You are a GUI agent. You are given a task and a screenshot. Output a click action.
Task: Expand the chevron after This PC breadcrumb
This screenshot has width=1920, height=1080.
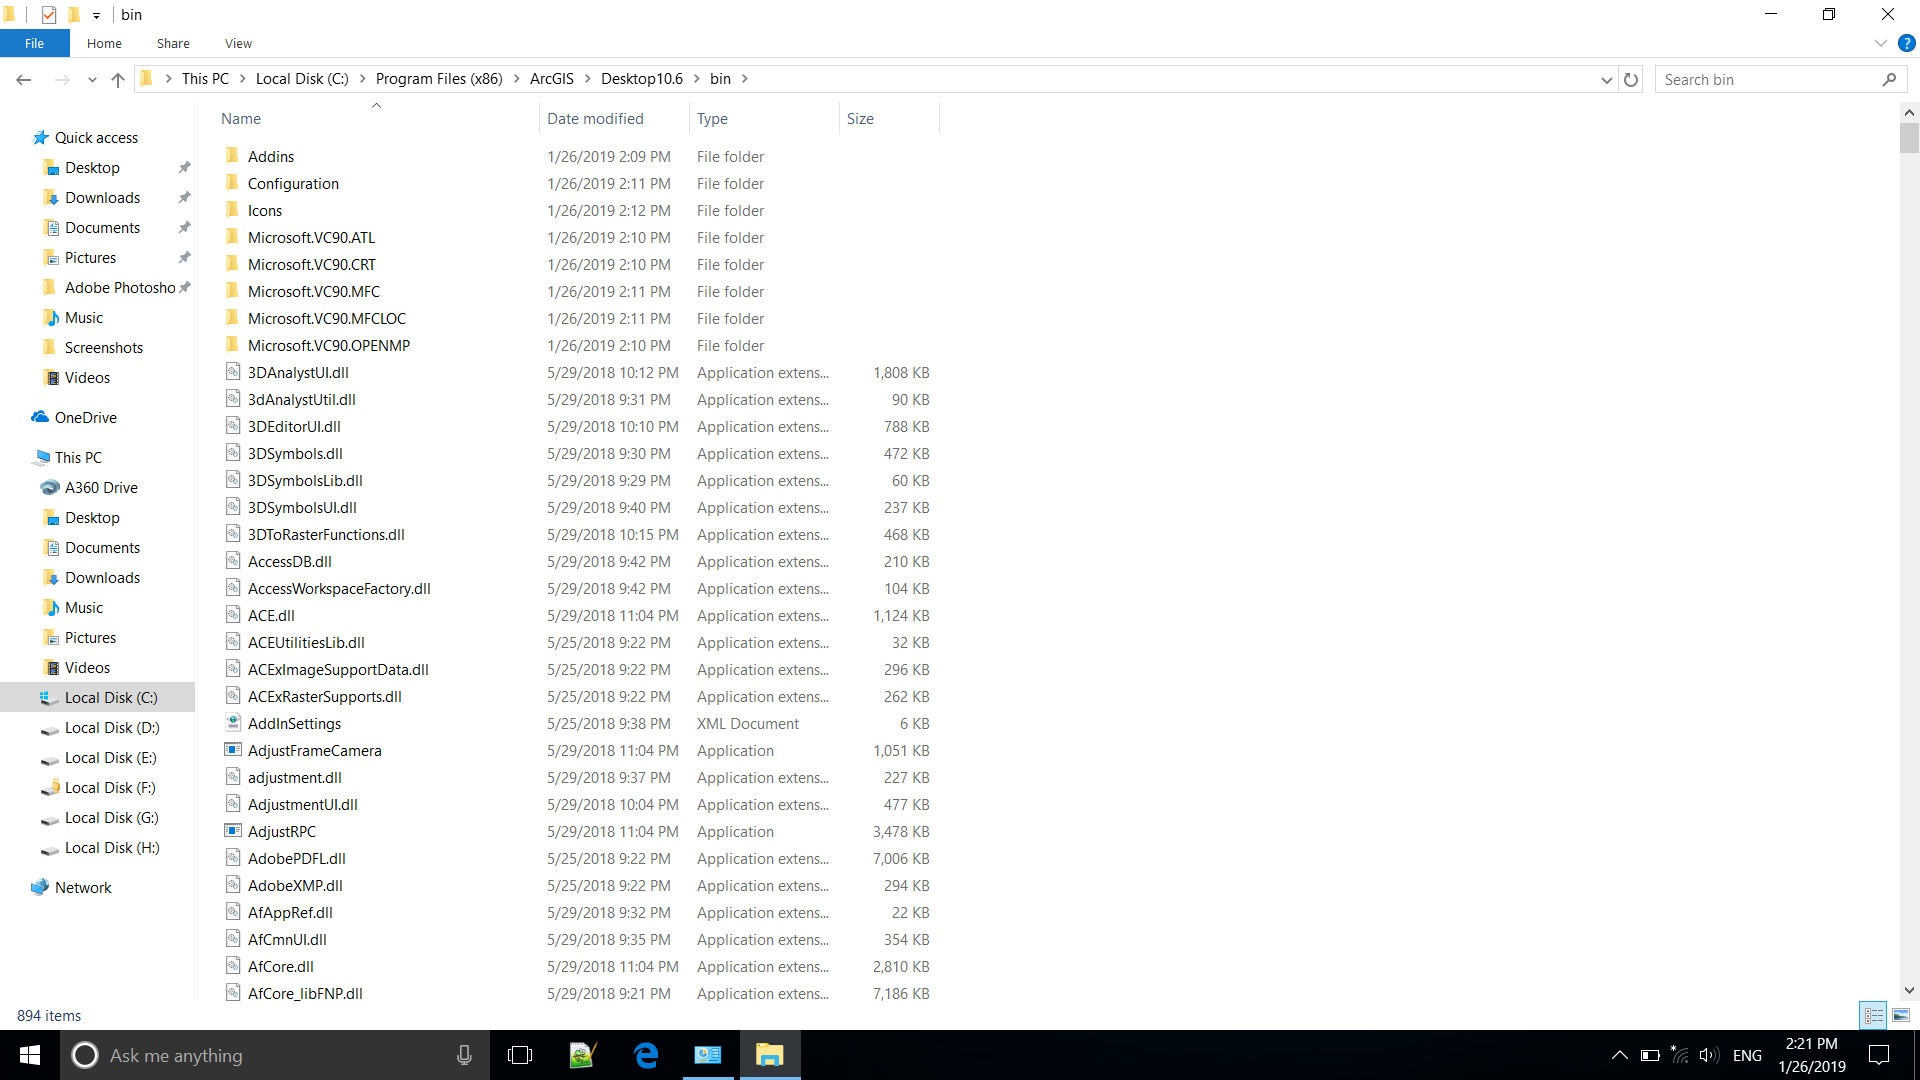pyautogui.click(x=242, y=79)
